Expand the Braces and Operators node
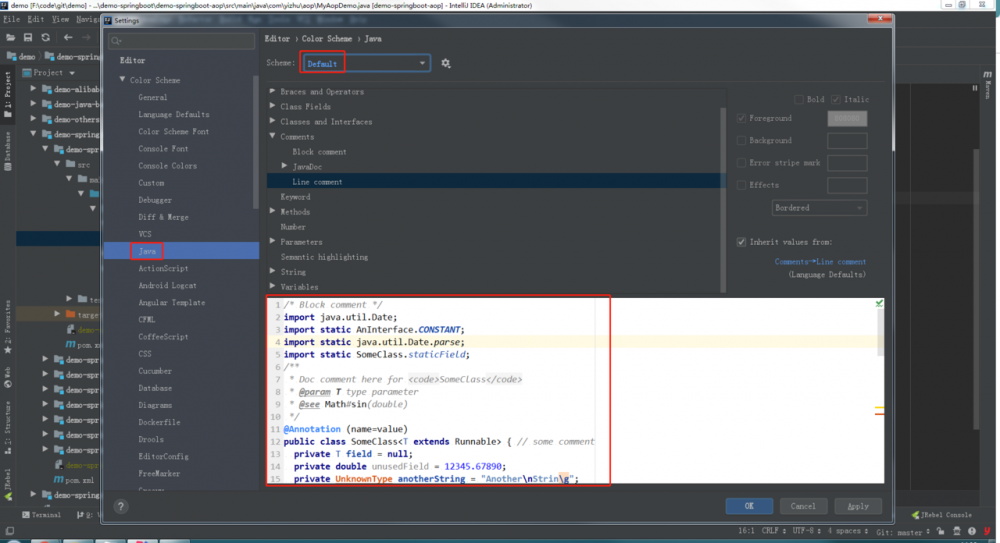1000x543 pixels. 272,92
